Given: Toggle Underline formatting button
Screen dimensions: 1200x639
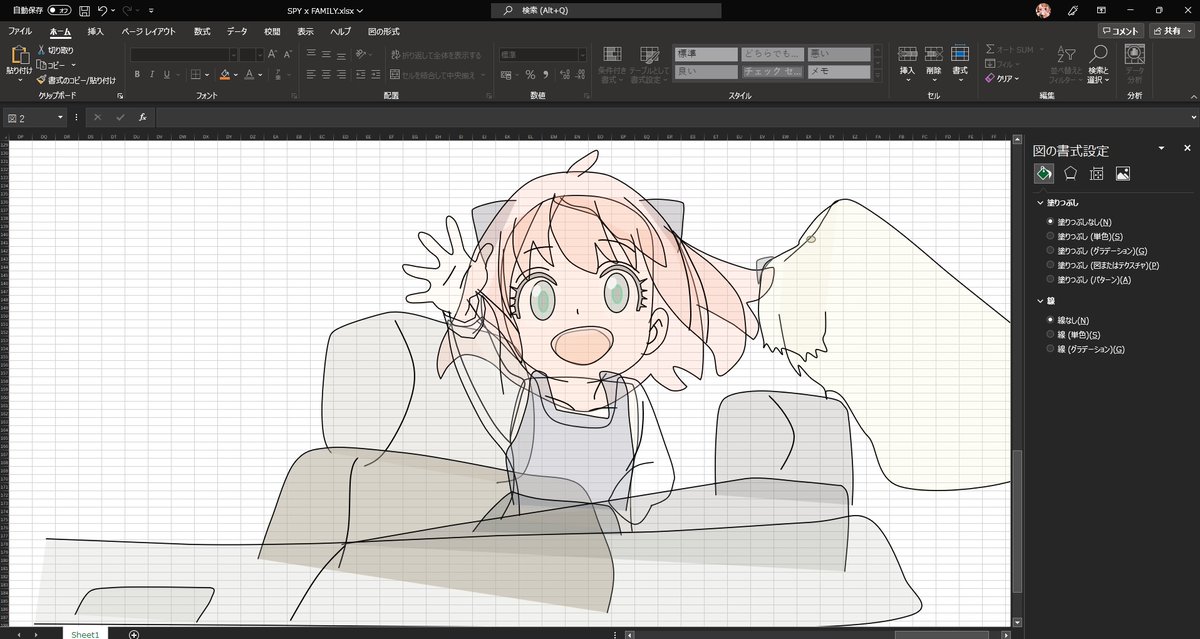Looking at the screenshot, I should (x=167, y=74).
